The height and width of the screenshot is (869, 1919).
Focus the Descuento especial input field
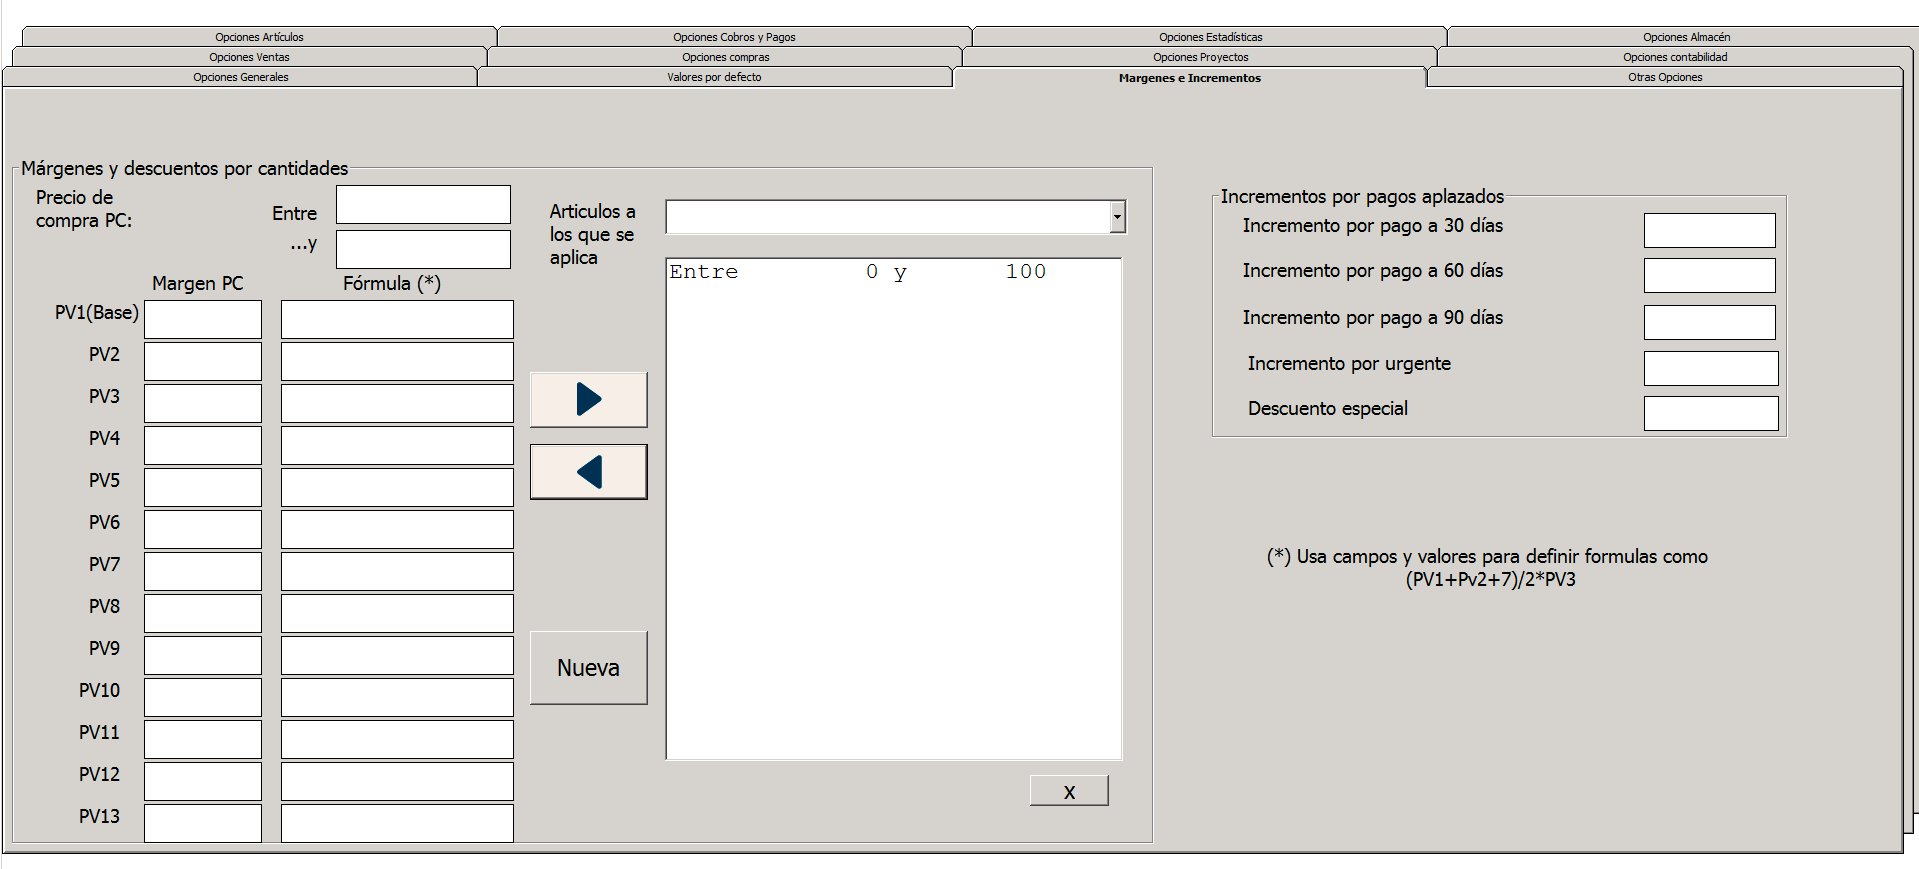coord(1710,413)
